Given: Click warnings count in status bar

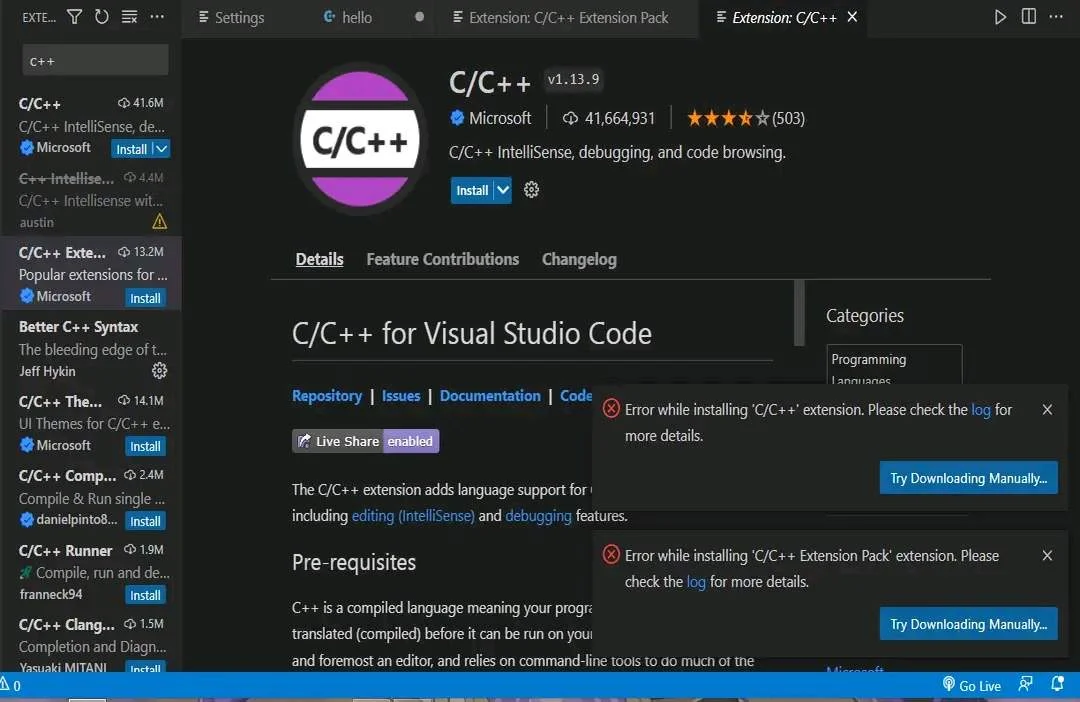Looking at the screenshot, I should (x=11, y=685).
